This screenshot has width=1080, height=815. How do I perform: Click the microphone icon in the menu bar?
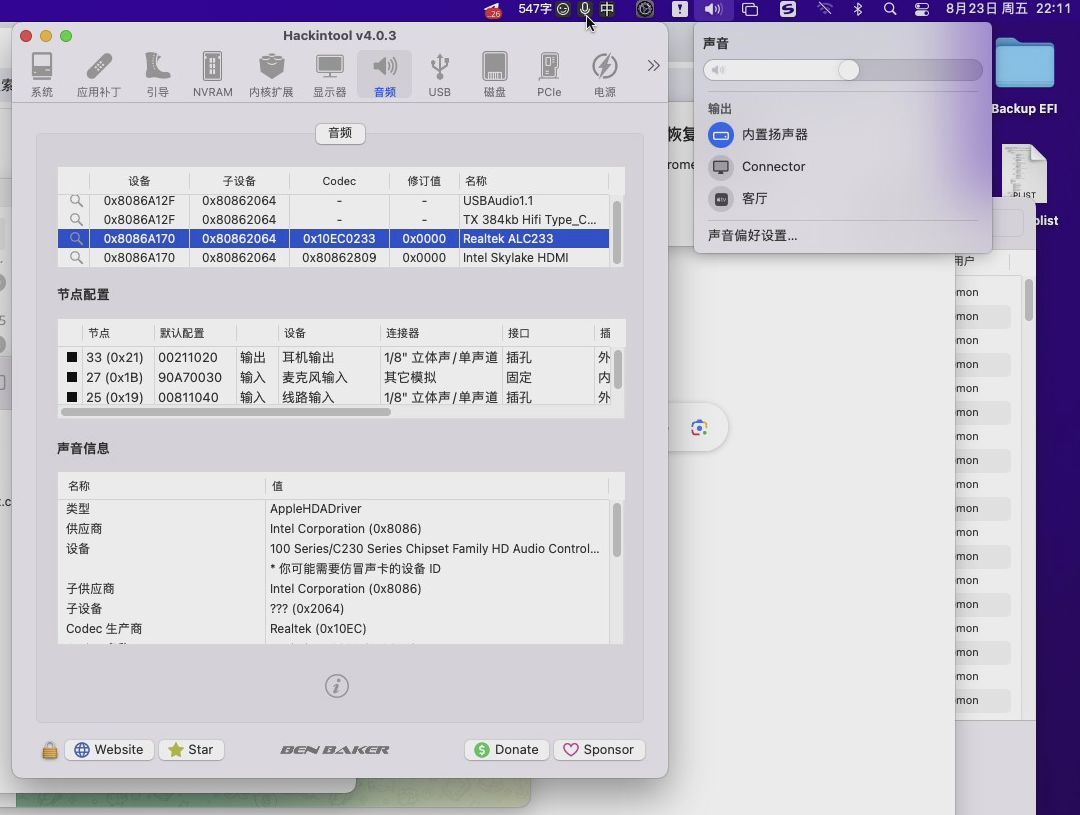click(585, 9)
